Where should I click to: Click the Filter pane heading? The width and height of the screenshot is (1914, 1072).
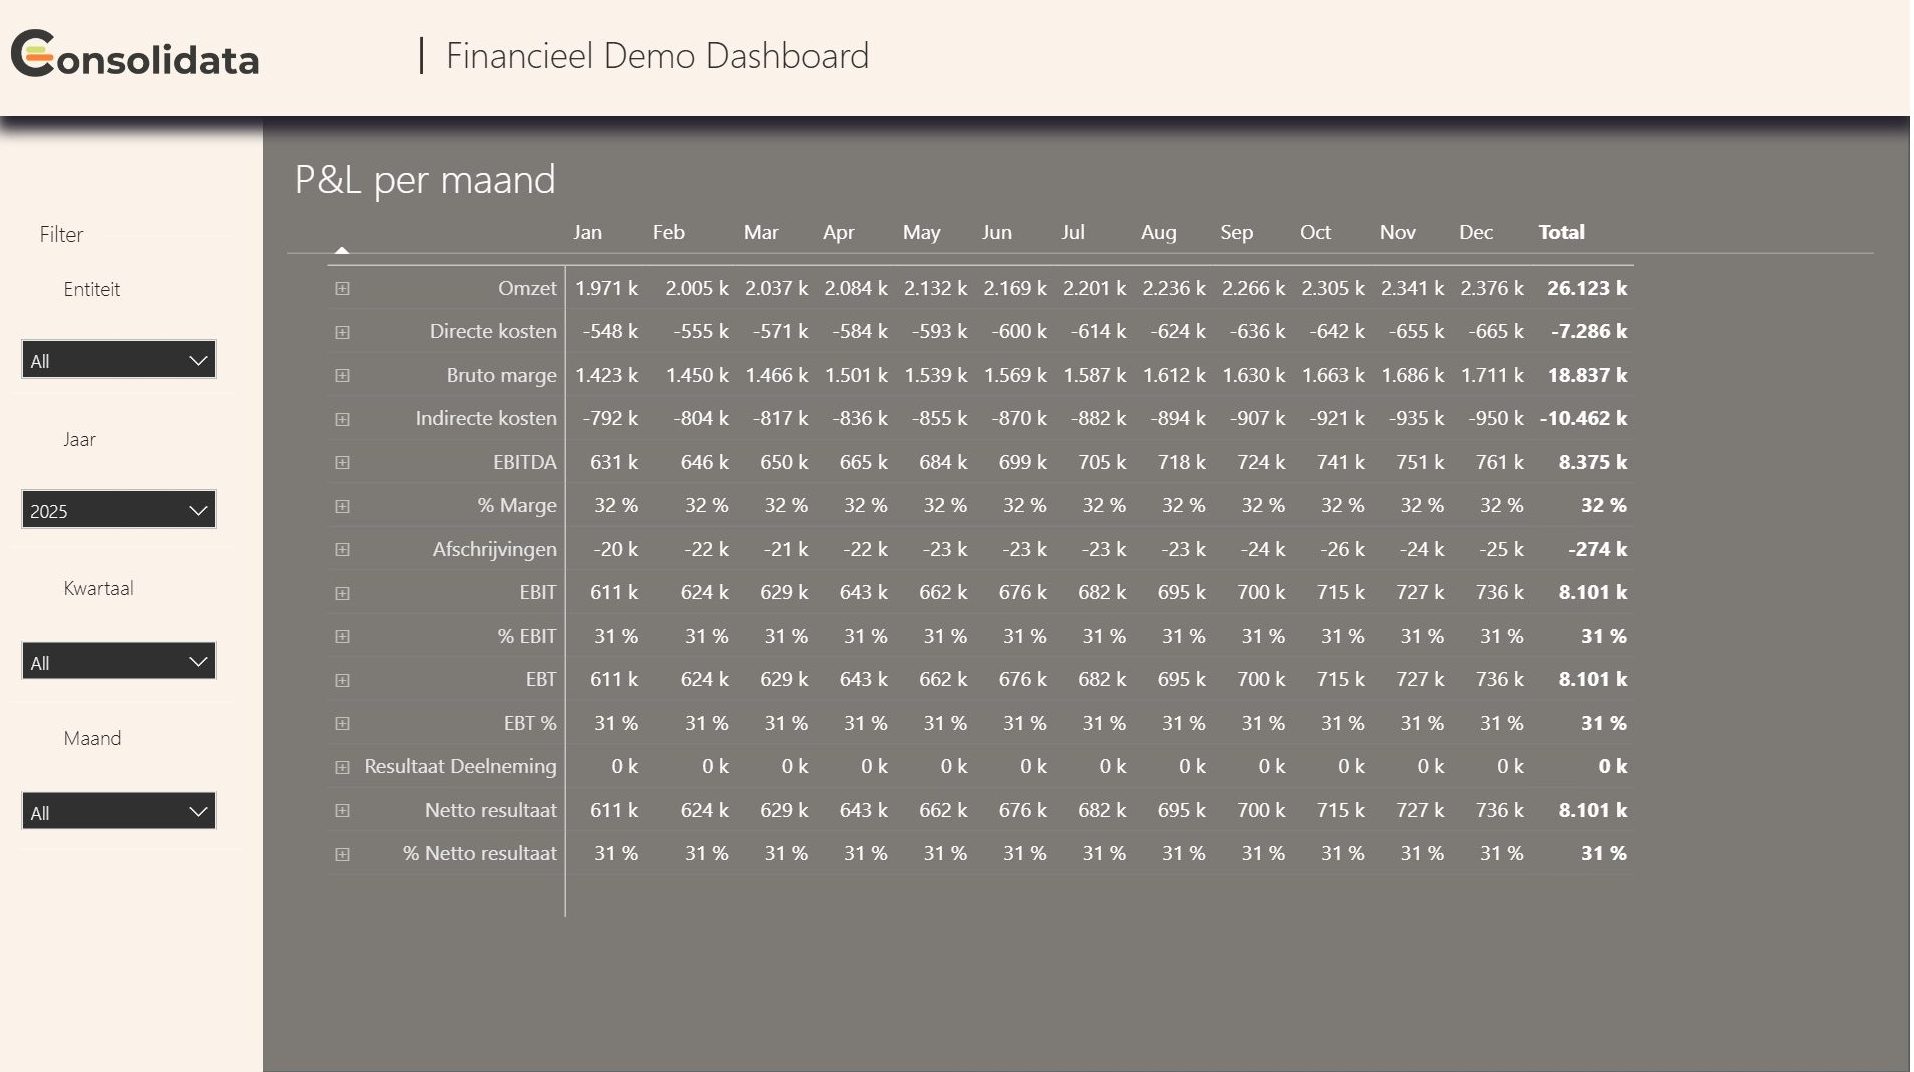tap(61, 235)
